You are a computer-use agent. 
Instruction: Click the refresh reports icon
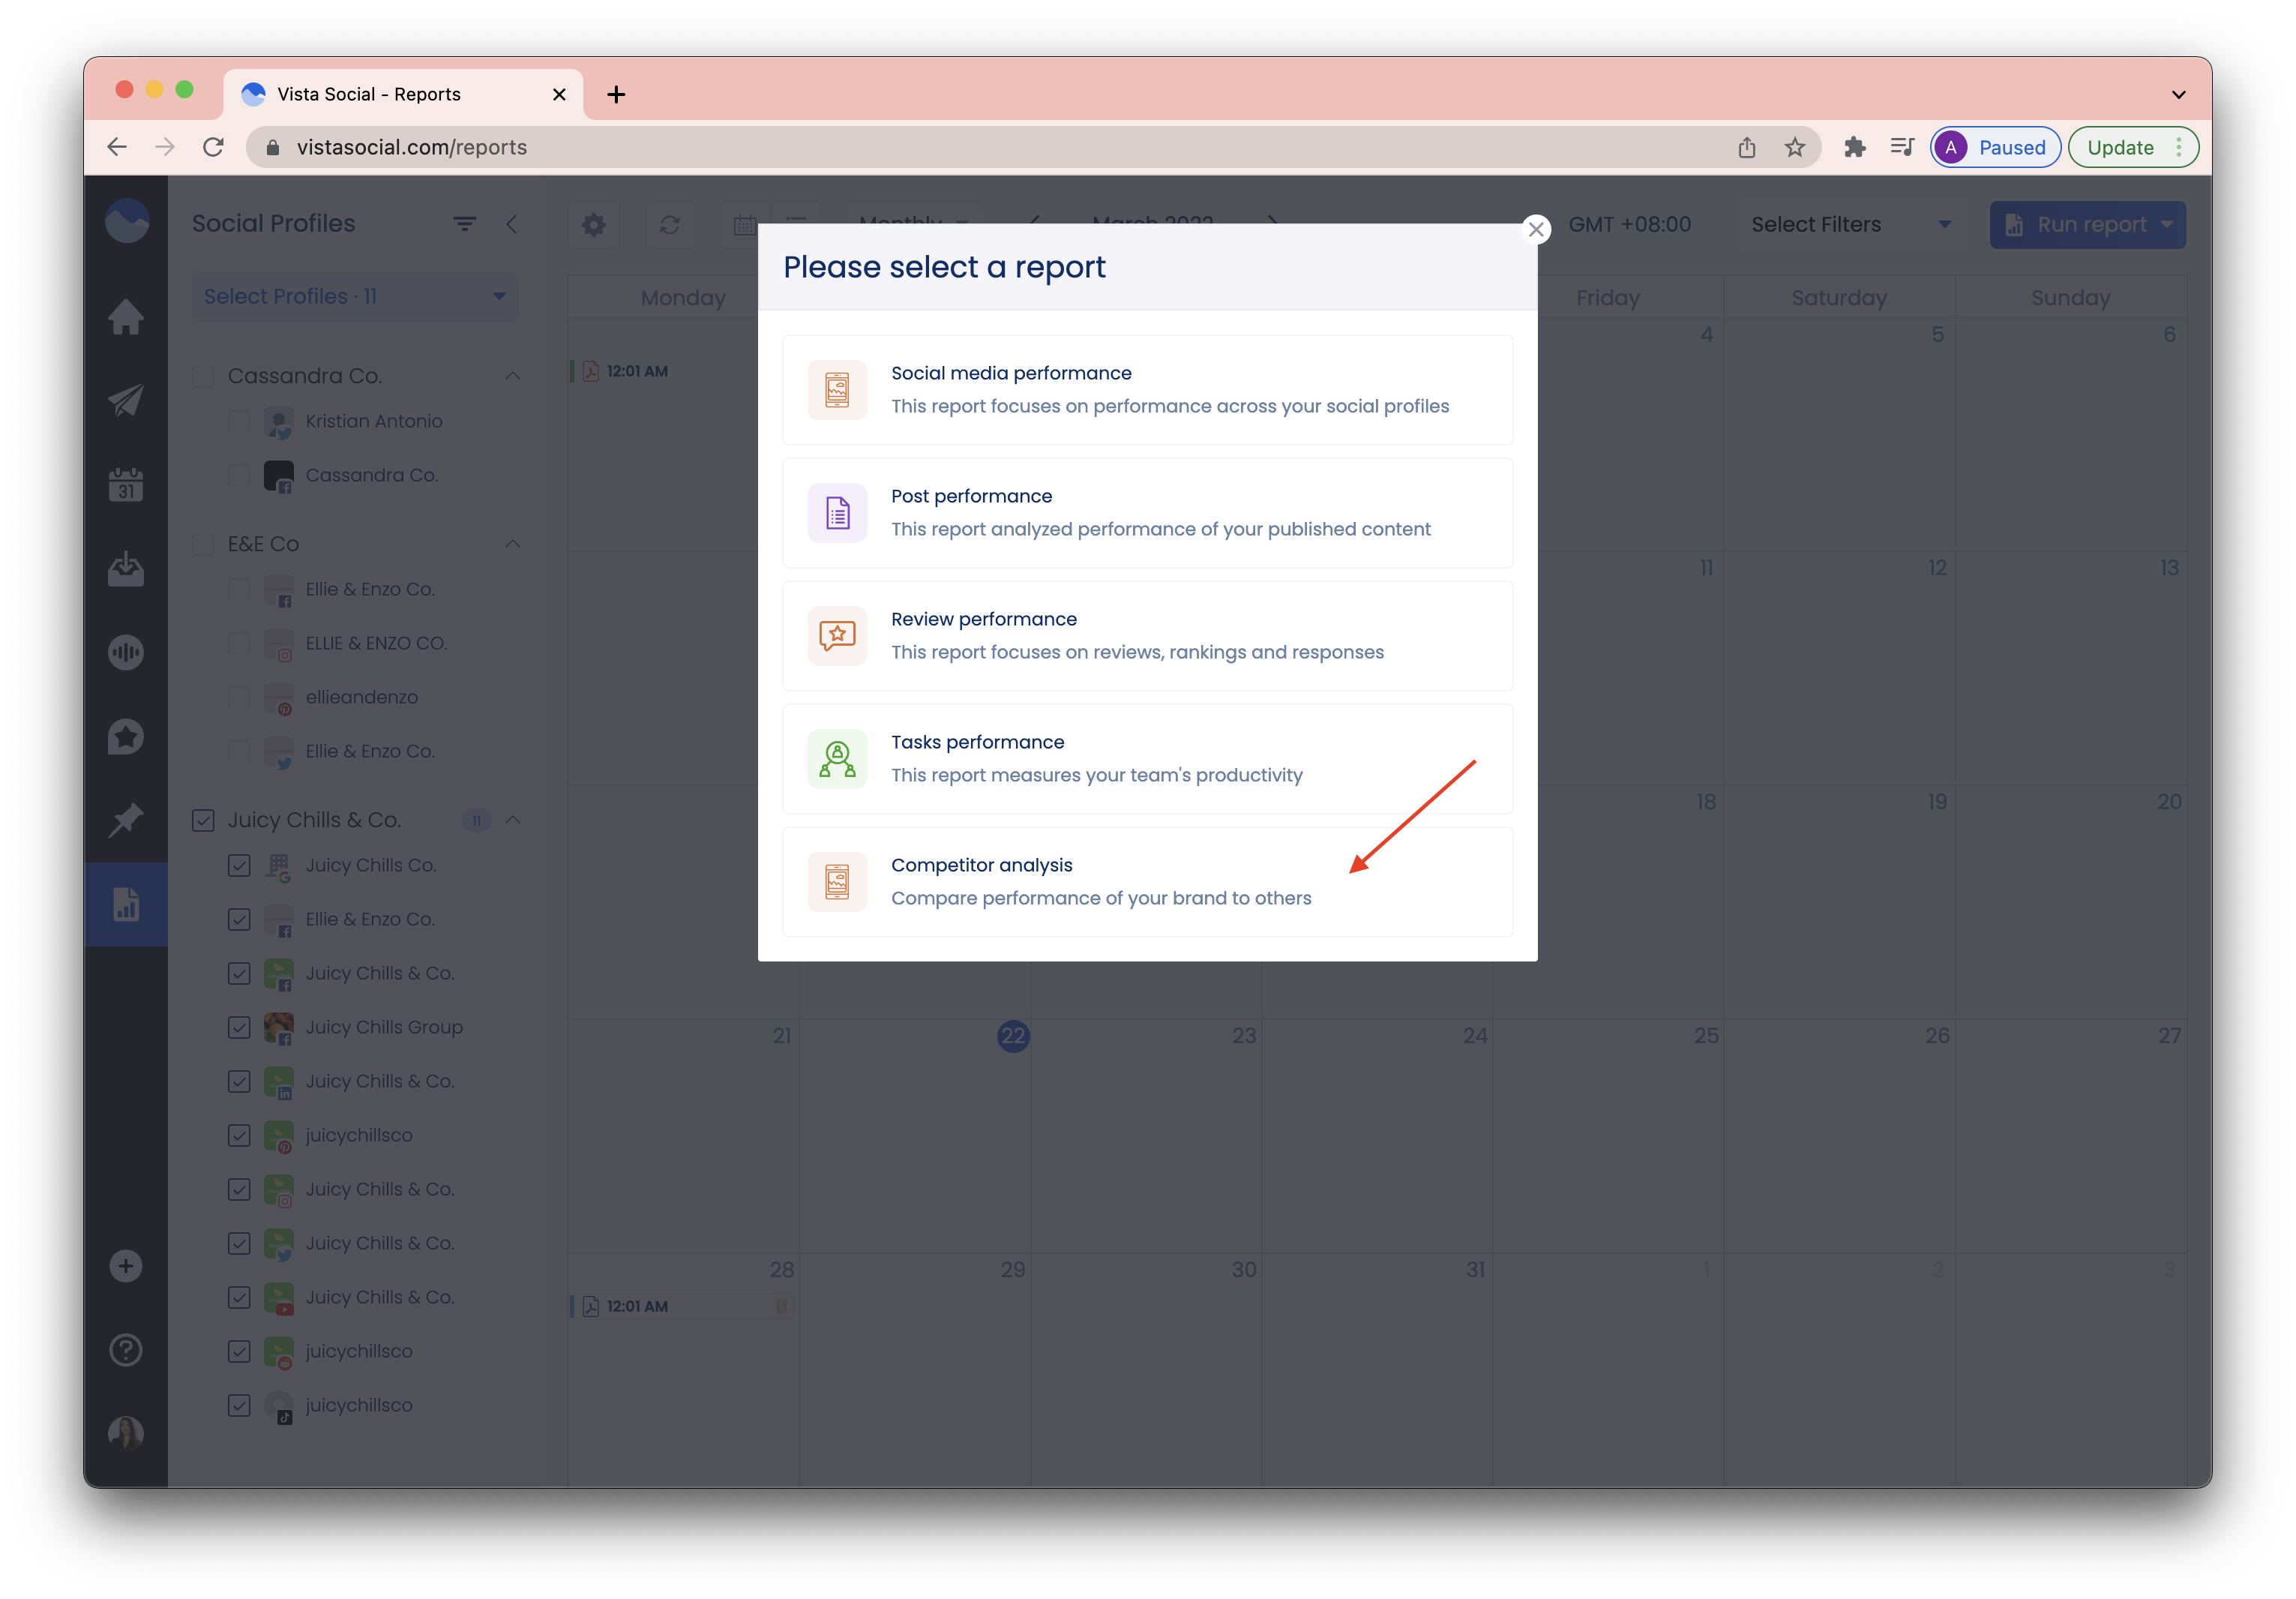pos(670,225)
